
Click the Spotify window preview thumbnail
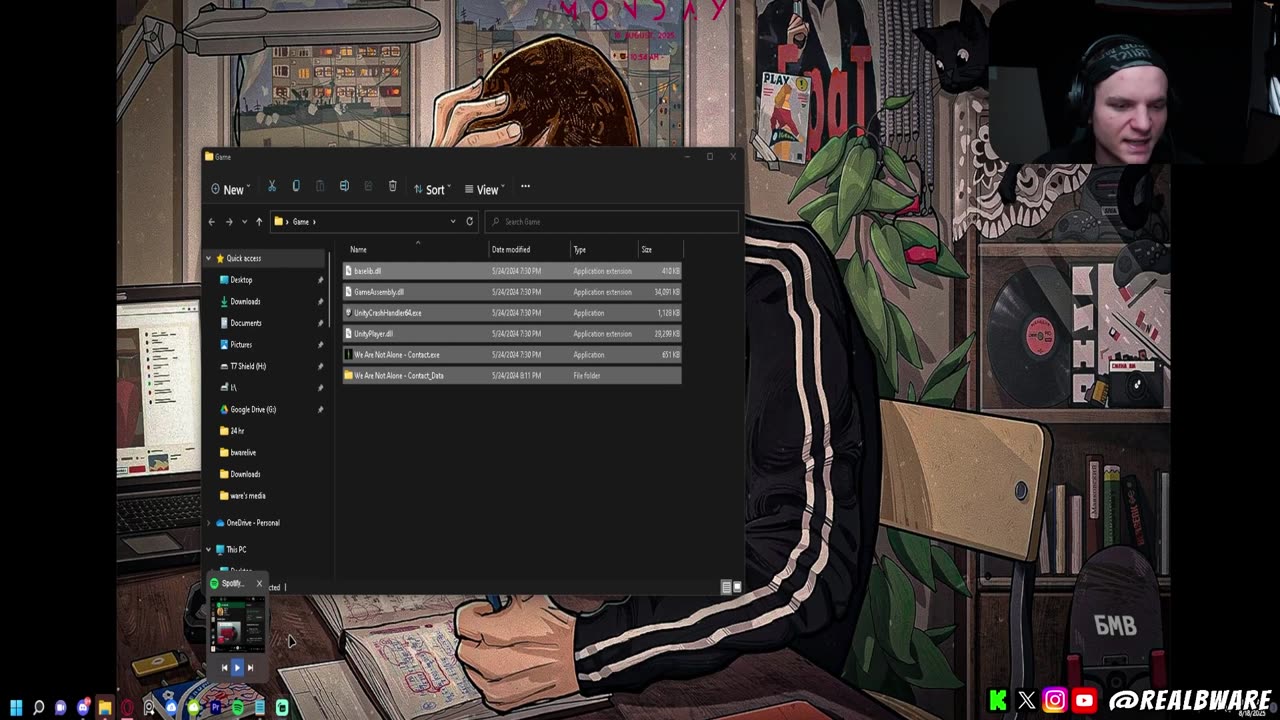pos(237,624)
